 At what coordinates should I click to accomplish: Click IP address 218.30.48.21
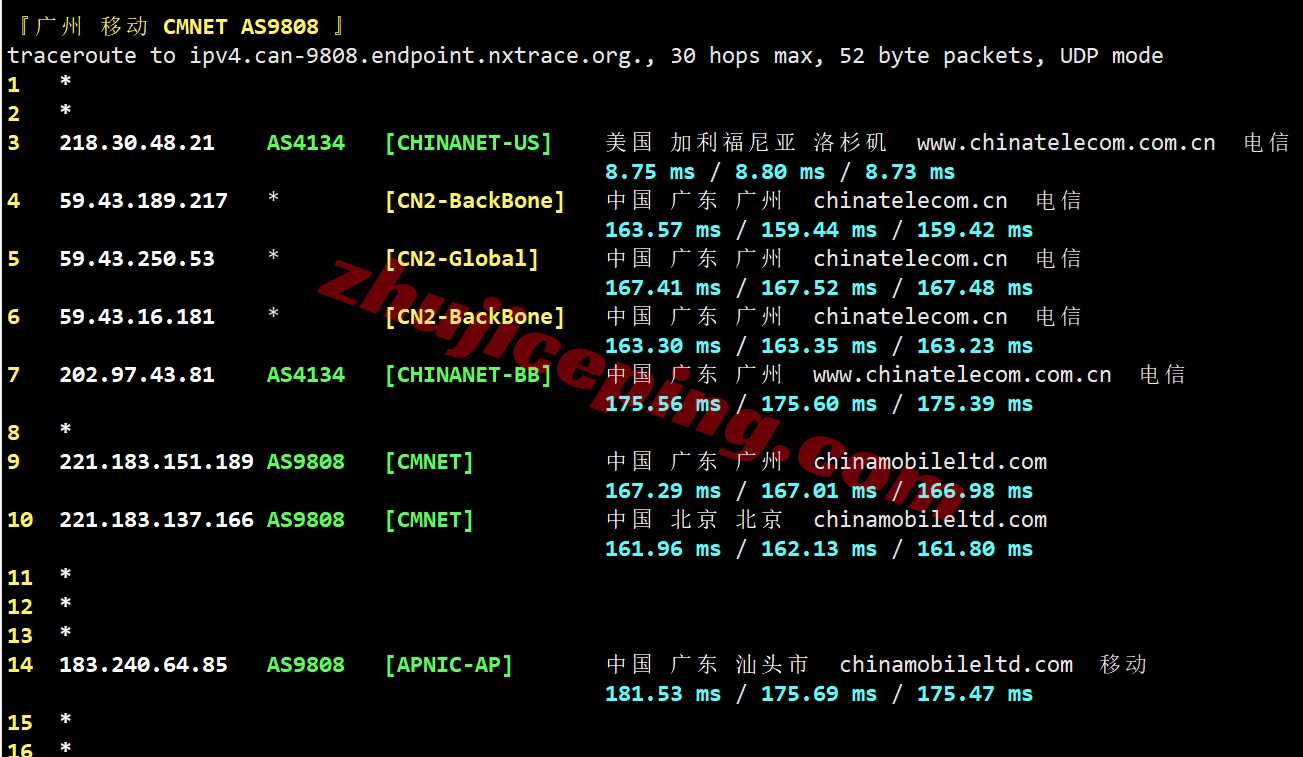coord(137,143)
